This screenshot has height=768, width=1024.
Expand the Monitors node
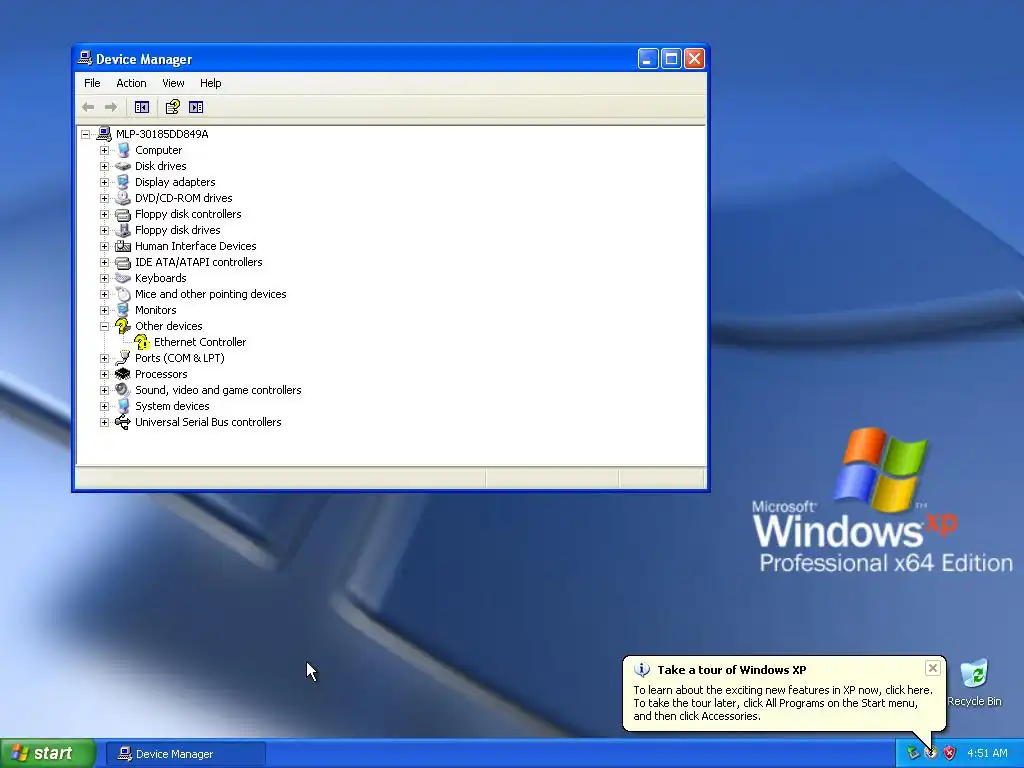tap(104, 310)
